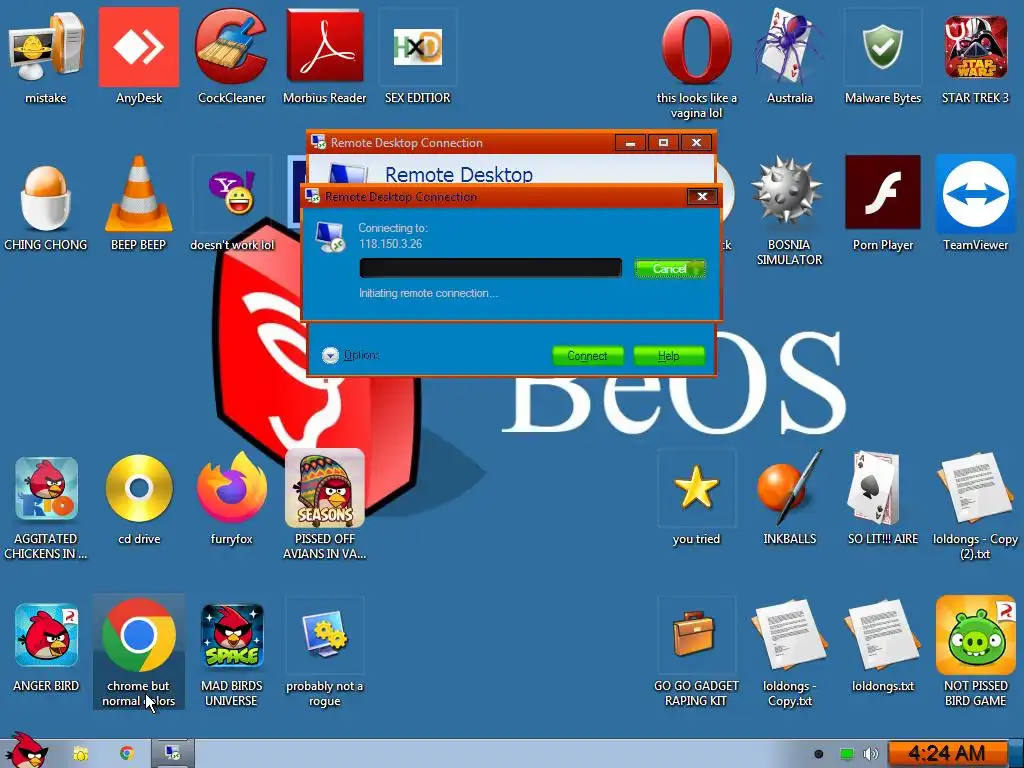The image size is (1024, 768).
Task: Open the STAR TREK 3 game icon
Action: tap(975, 57)
